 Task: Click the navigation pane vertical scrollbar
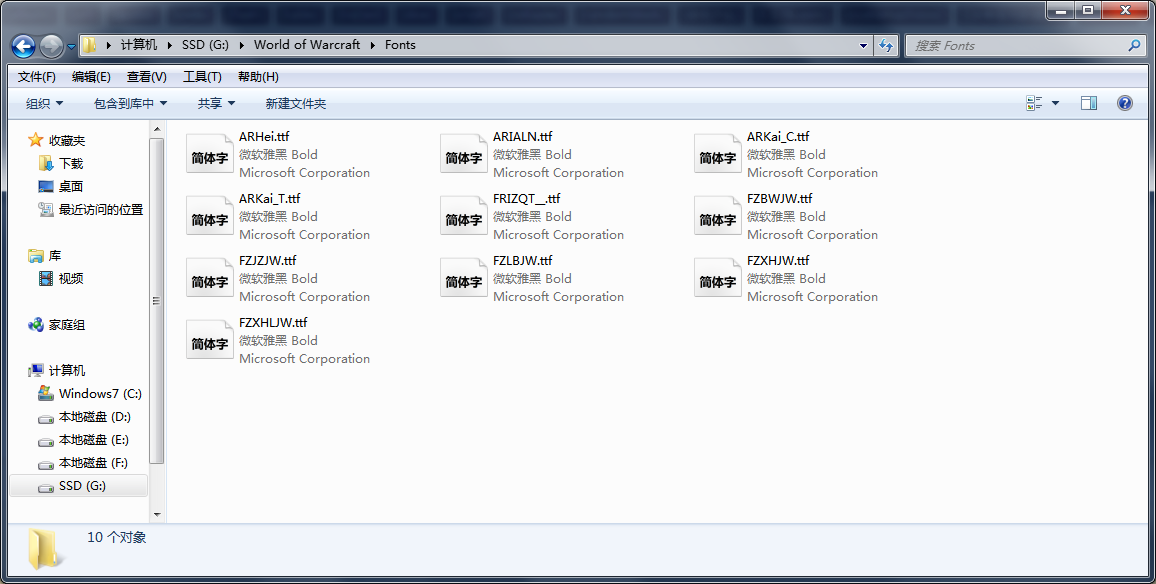click(x=157, y=300)
